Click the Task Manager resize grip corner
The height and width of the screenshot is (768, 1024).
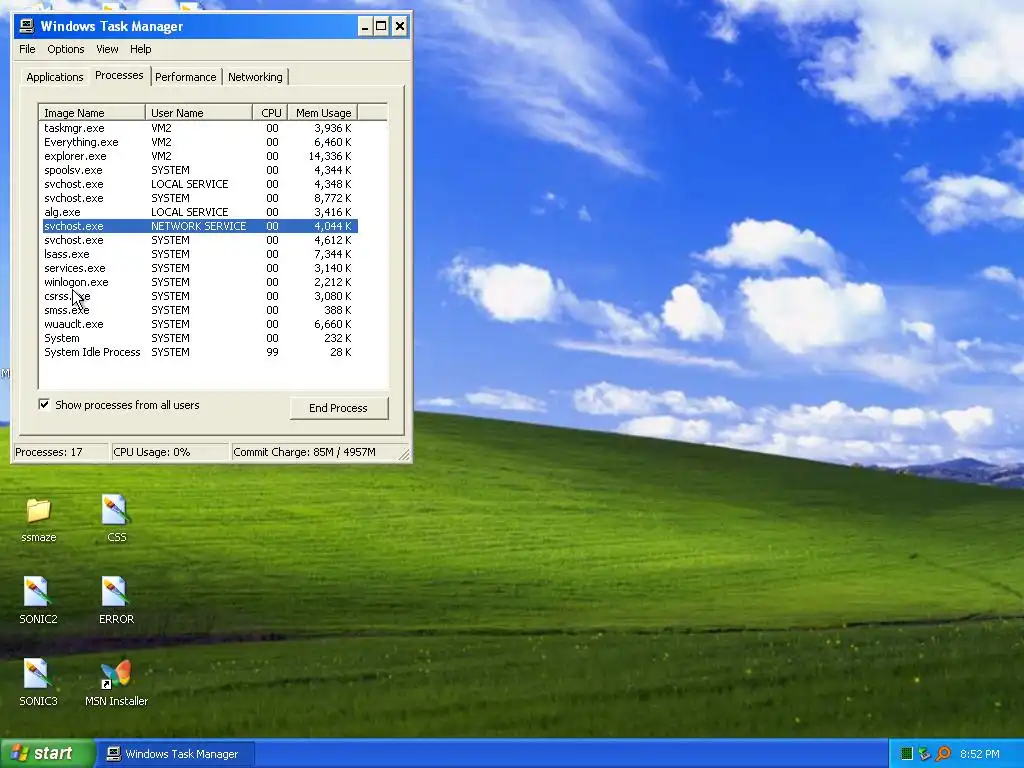(405, 455)
